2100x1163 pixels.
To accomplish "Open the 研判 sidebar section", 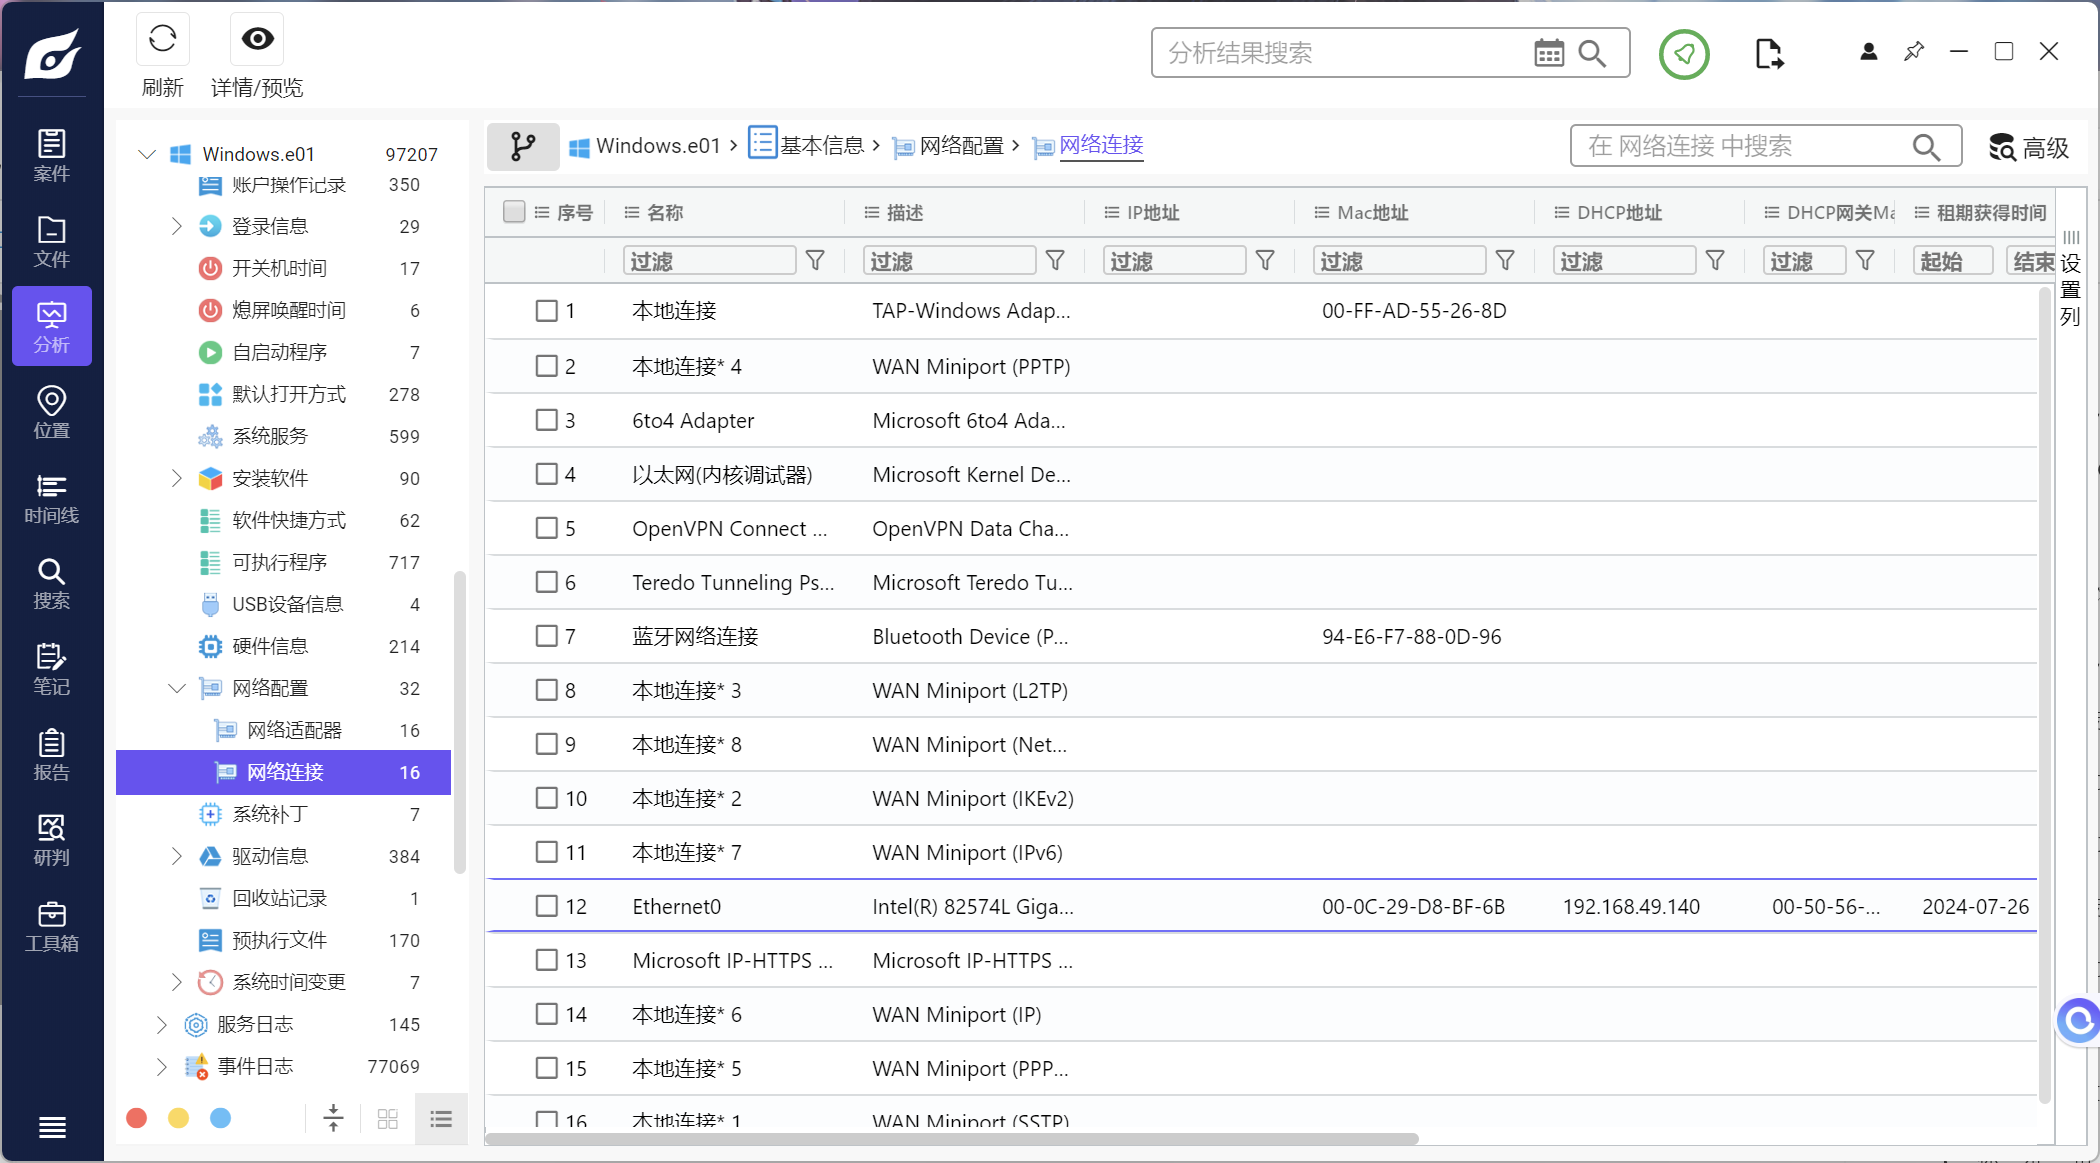I will (x=52, y=841).
